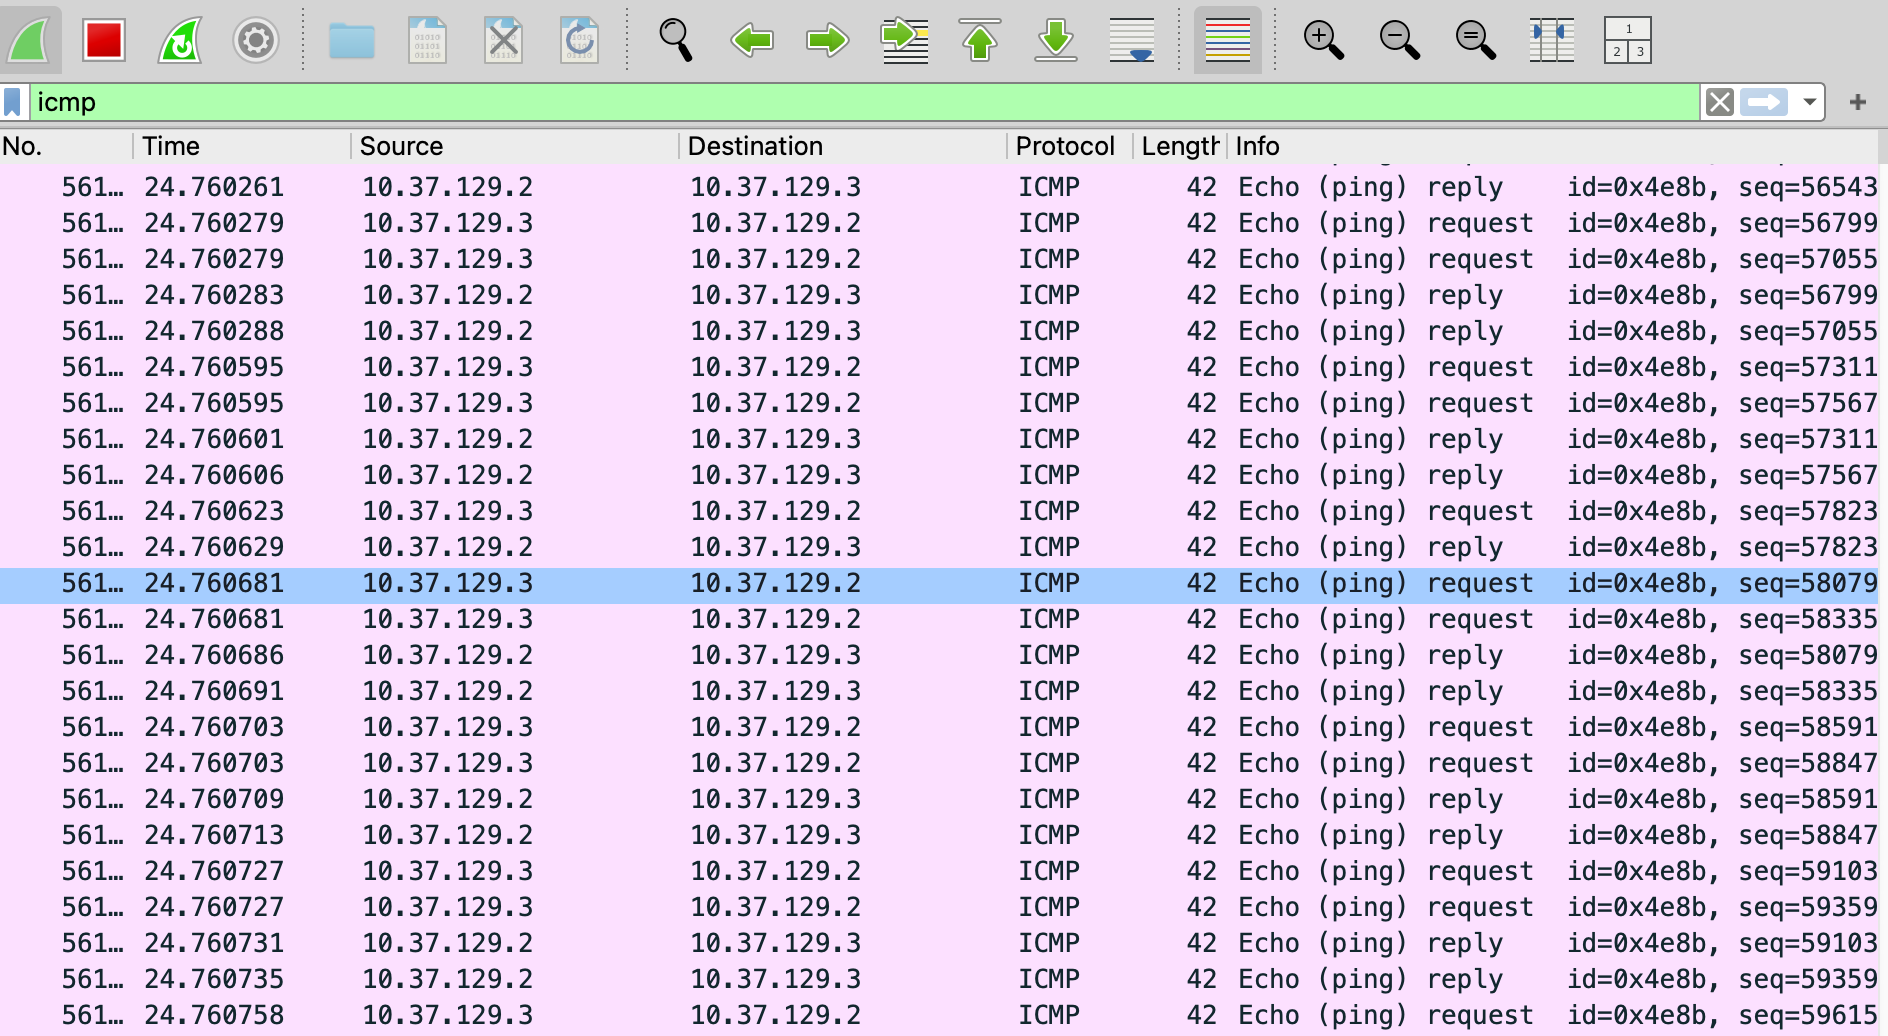Click the Find packet magnifier icon
This screenshot has width=1888, height=1036.
point(676,41)
